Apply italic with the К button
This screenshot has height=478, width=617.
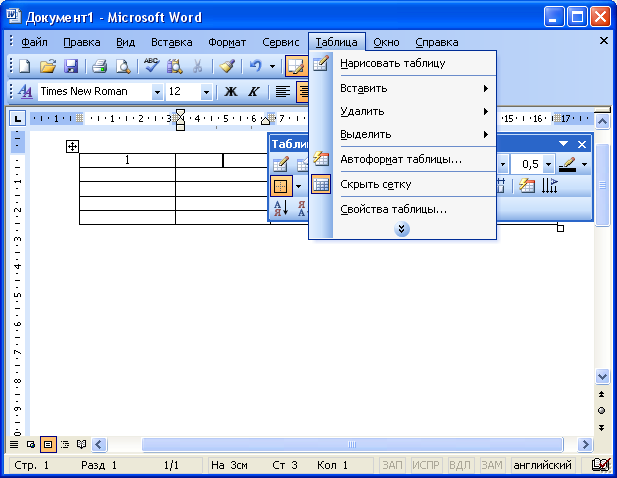pyautogui.click(x=253, y=92)
